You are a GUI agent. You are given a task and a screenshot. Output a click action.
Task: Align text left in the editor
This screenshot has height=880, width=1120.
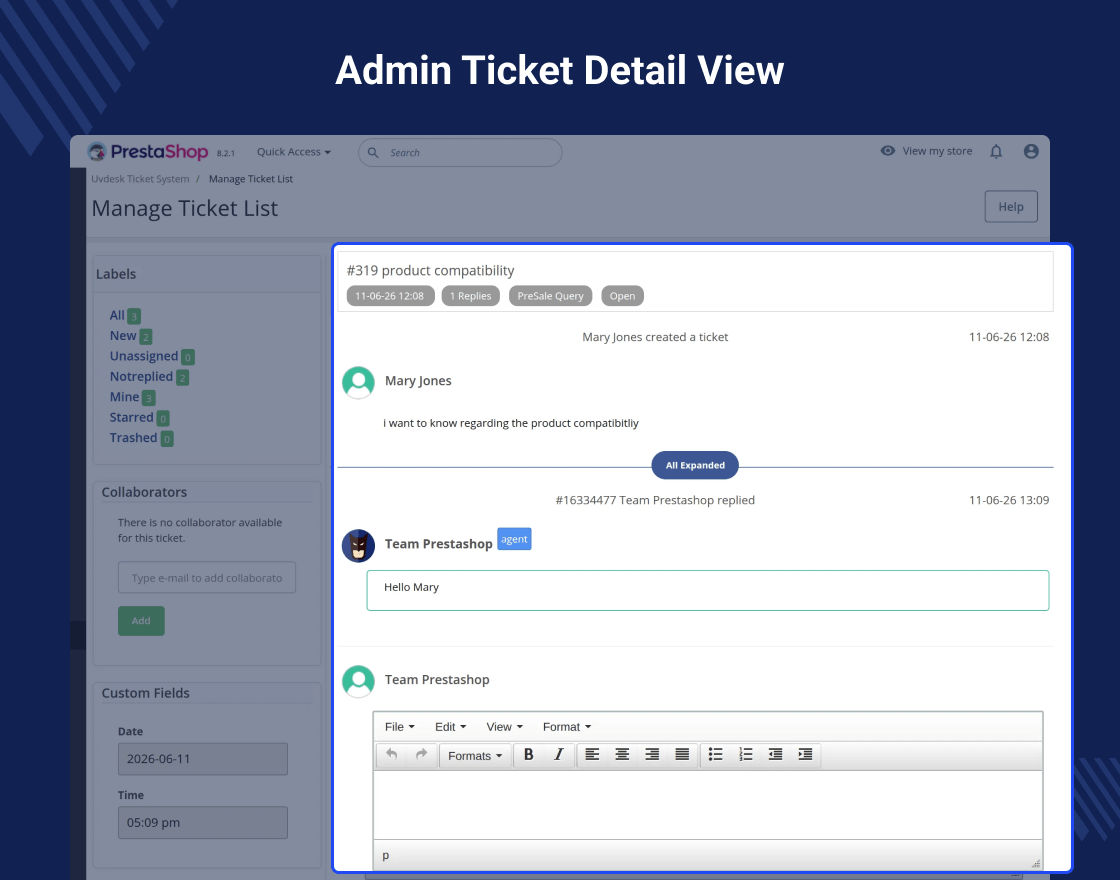point(592,754)
